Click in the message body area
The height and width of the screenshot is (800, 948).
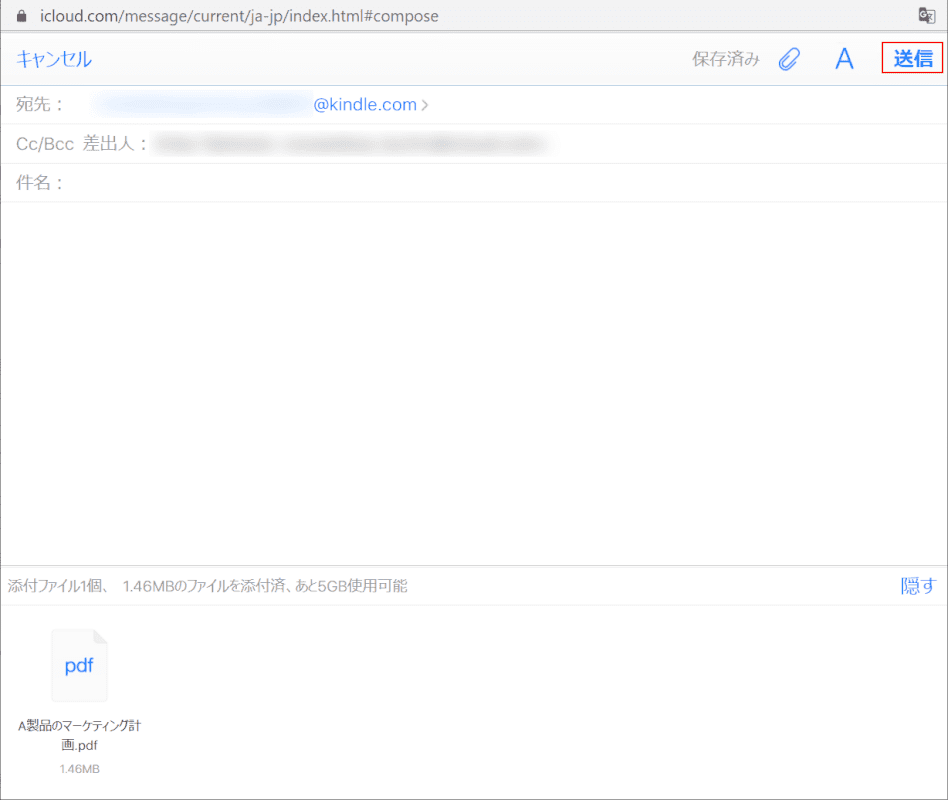474,383
